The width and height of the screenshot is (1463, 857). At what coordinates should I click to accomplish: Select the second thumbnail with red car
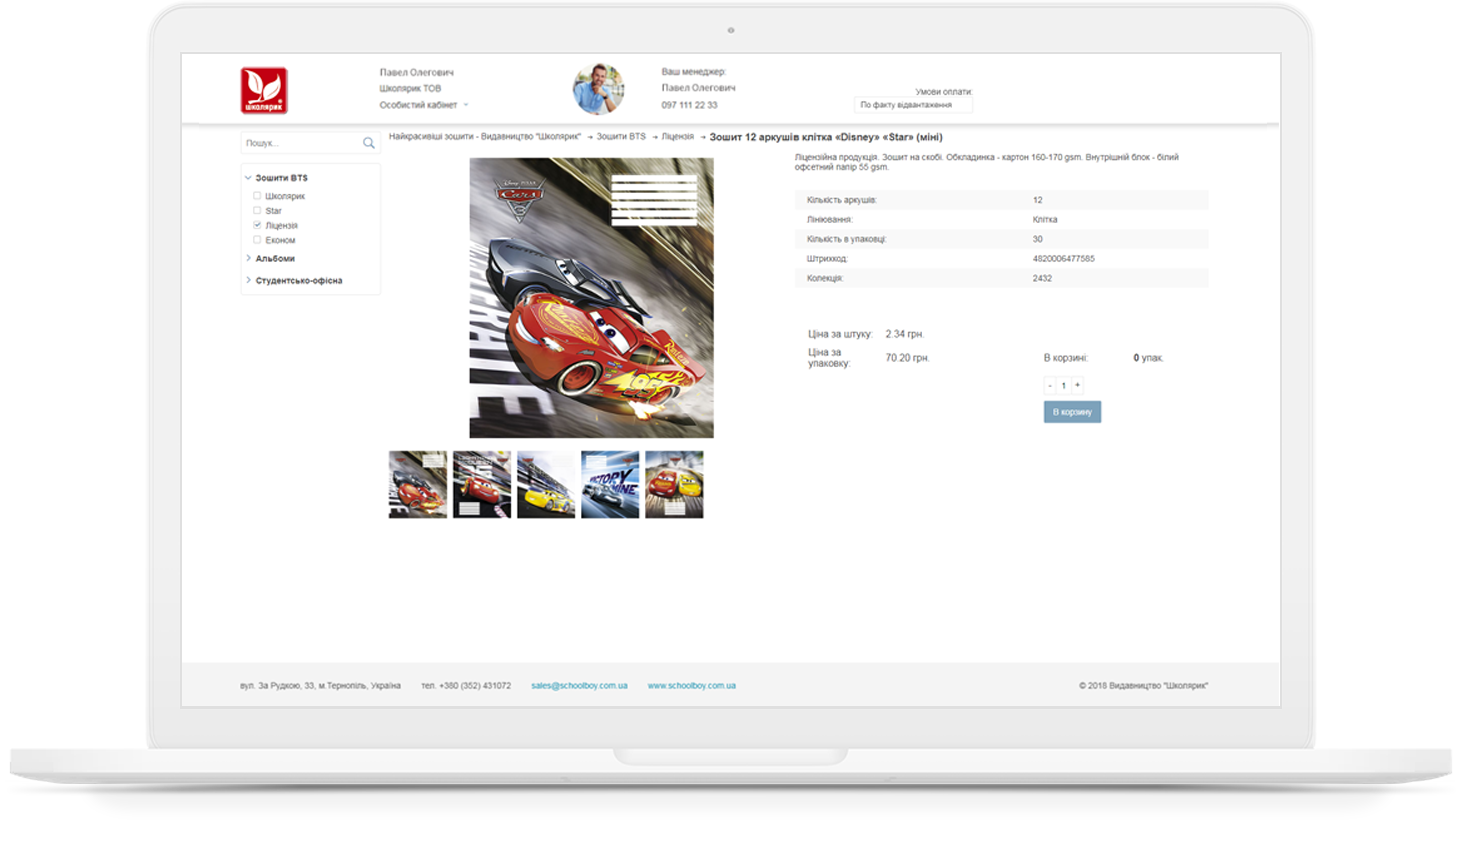click(x=482, y=484)
